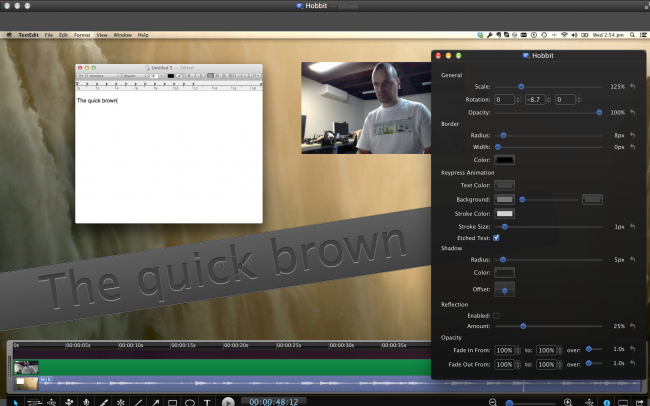
Task: Open the Window menu in the recording
Action: 122,35
